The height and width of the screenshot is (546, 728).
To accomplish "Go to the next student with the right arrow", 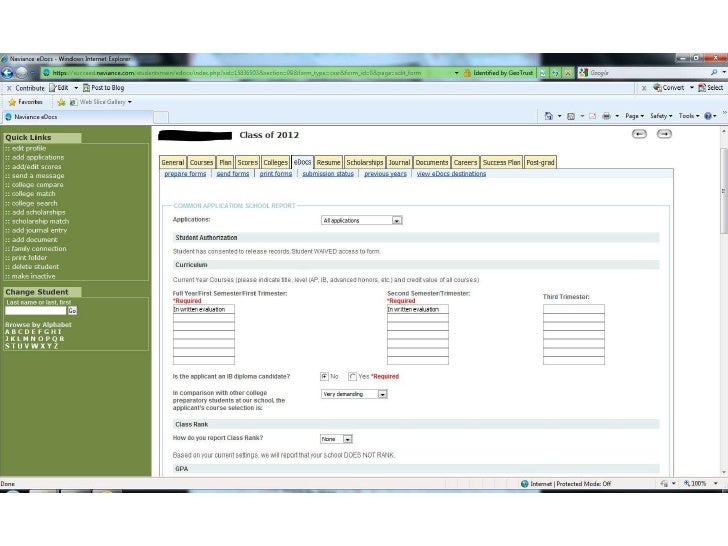I will pyautogui.click(x=664, y=134).
